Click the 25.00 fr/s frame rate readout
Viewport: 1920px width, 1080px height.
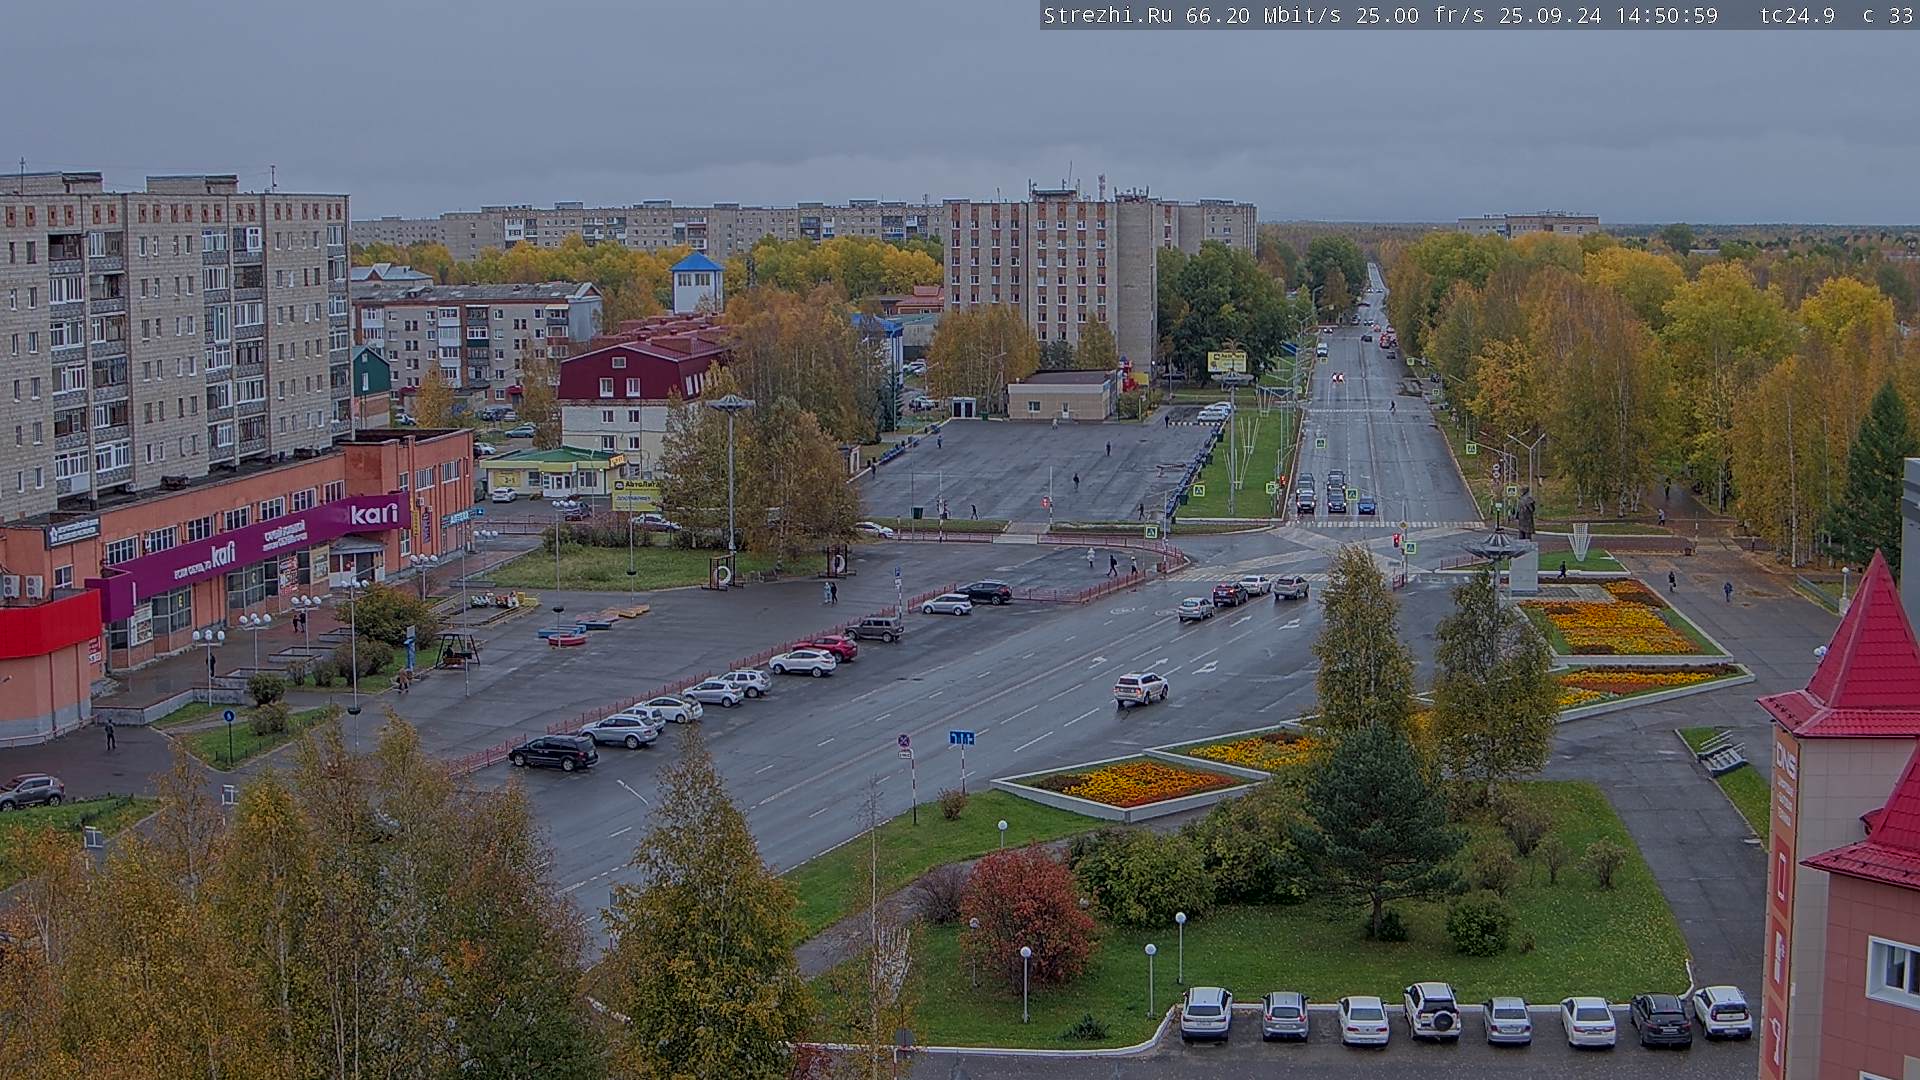point(1420,15)
